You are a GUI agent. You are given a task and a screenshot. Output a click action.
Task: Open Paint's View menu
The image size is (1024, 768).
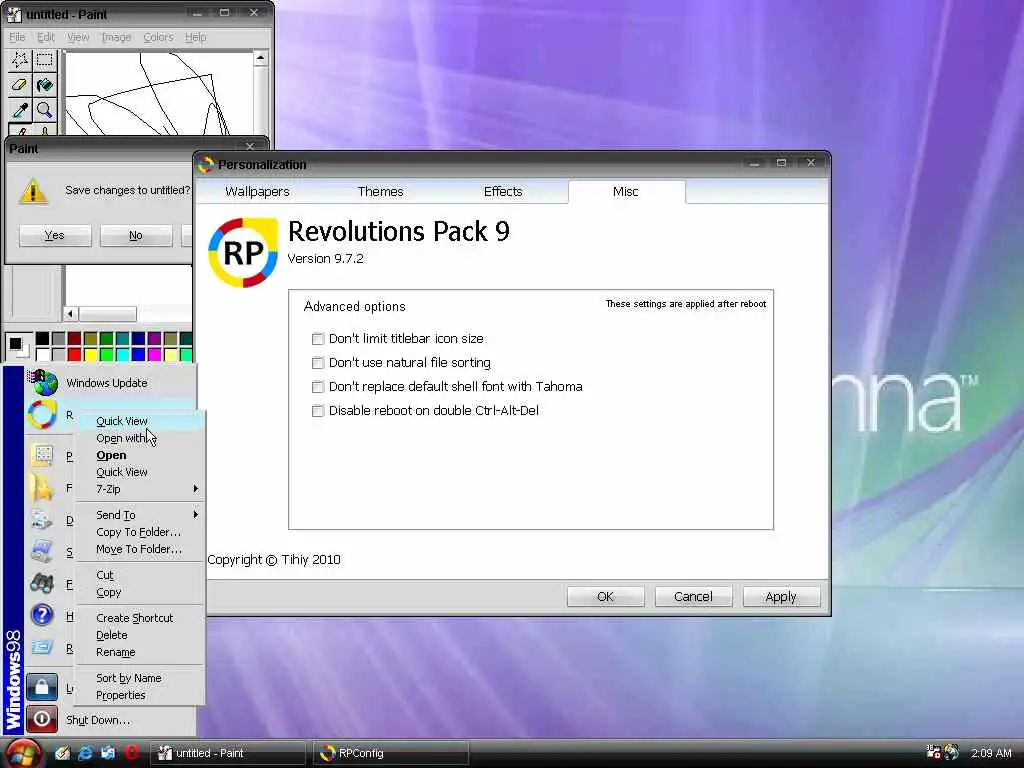pyautogui.click(x=78, y=37)
